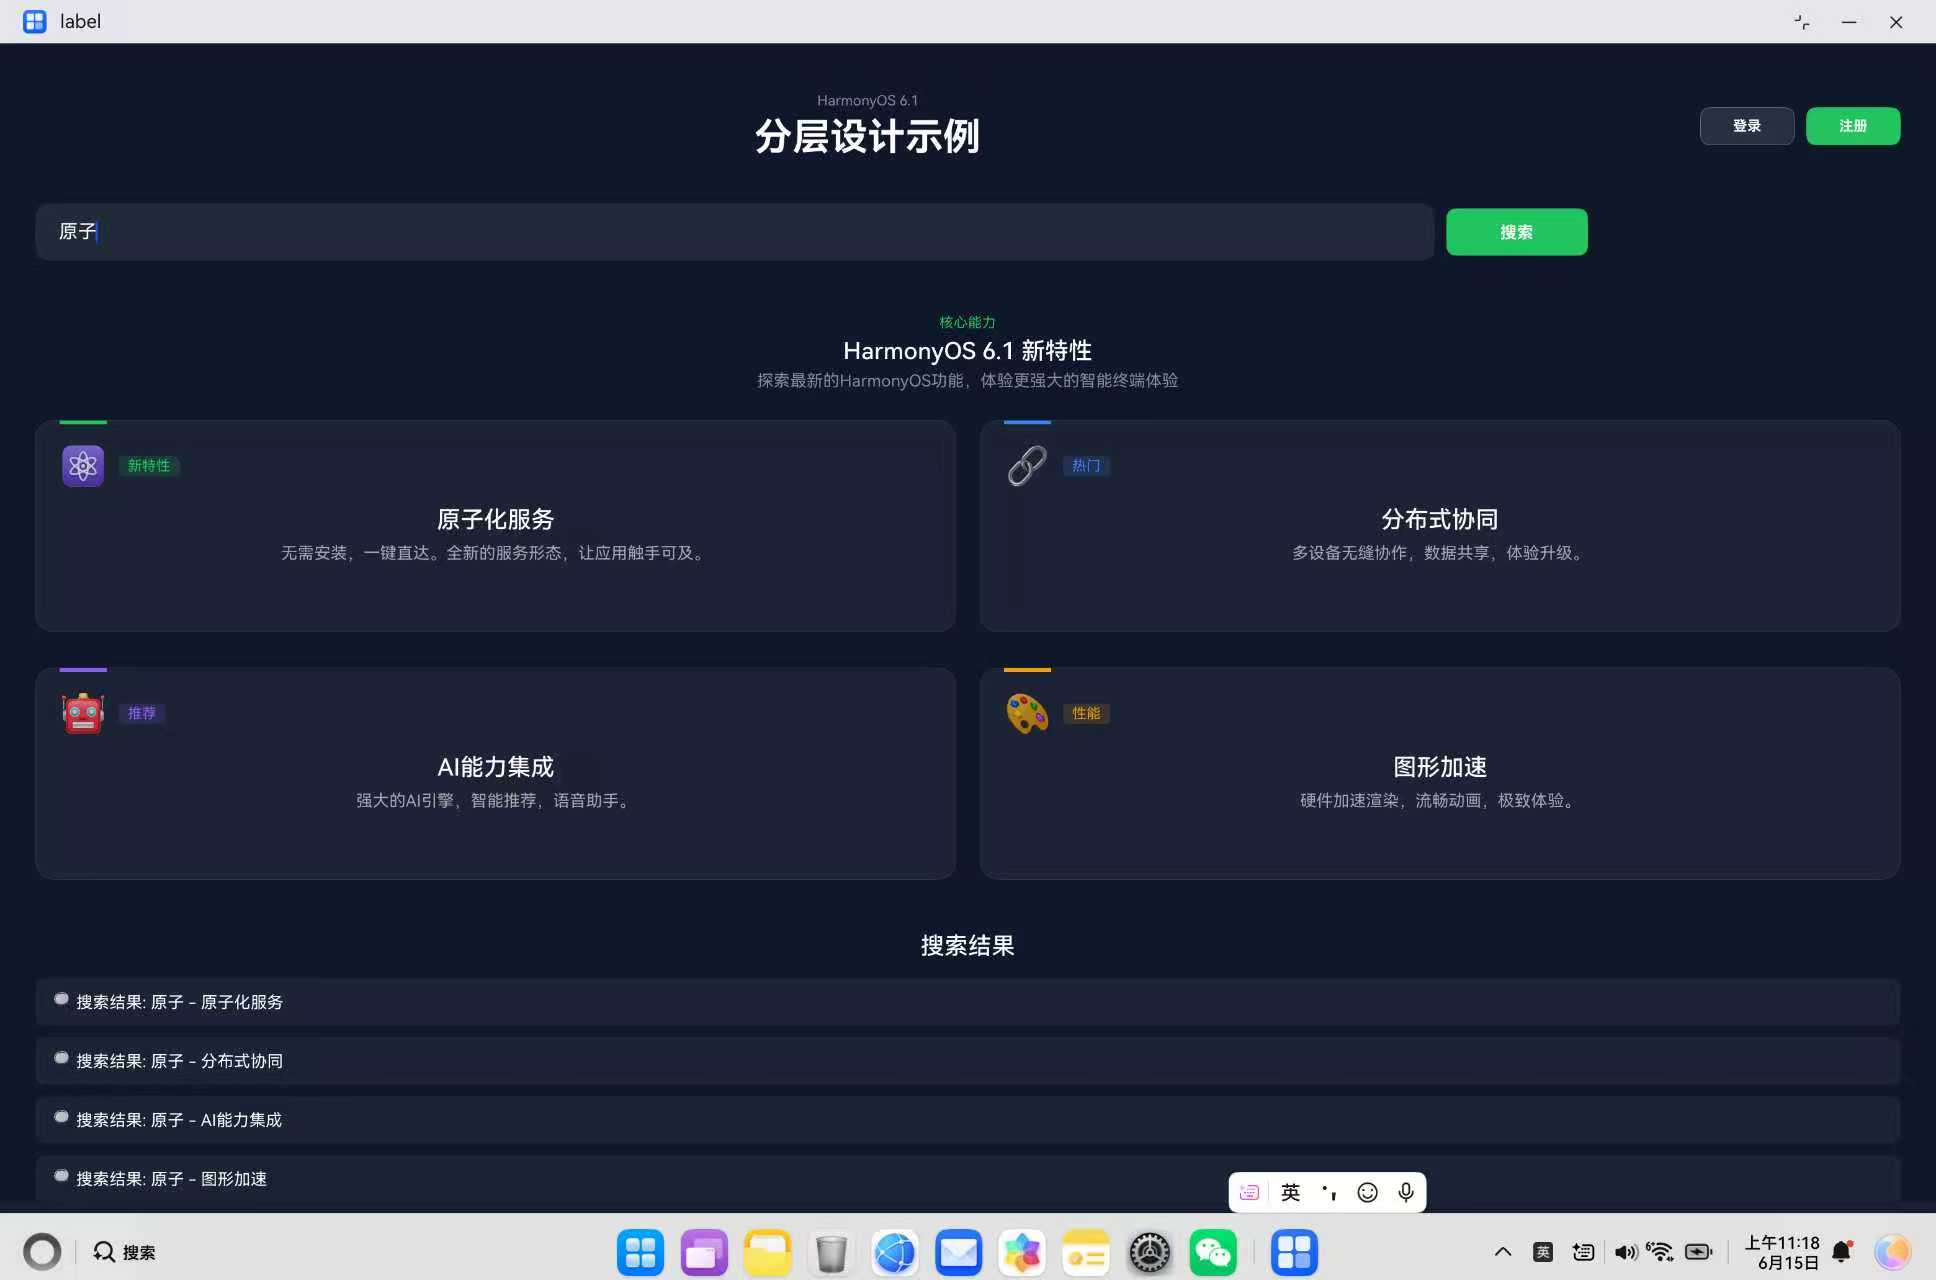The height and width of the screenshot is (1280, 1936).
Task: Click the 分层设计示例 page heading
Action: (x=867, y=136)
